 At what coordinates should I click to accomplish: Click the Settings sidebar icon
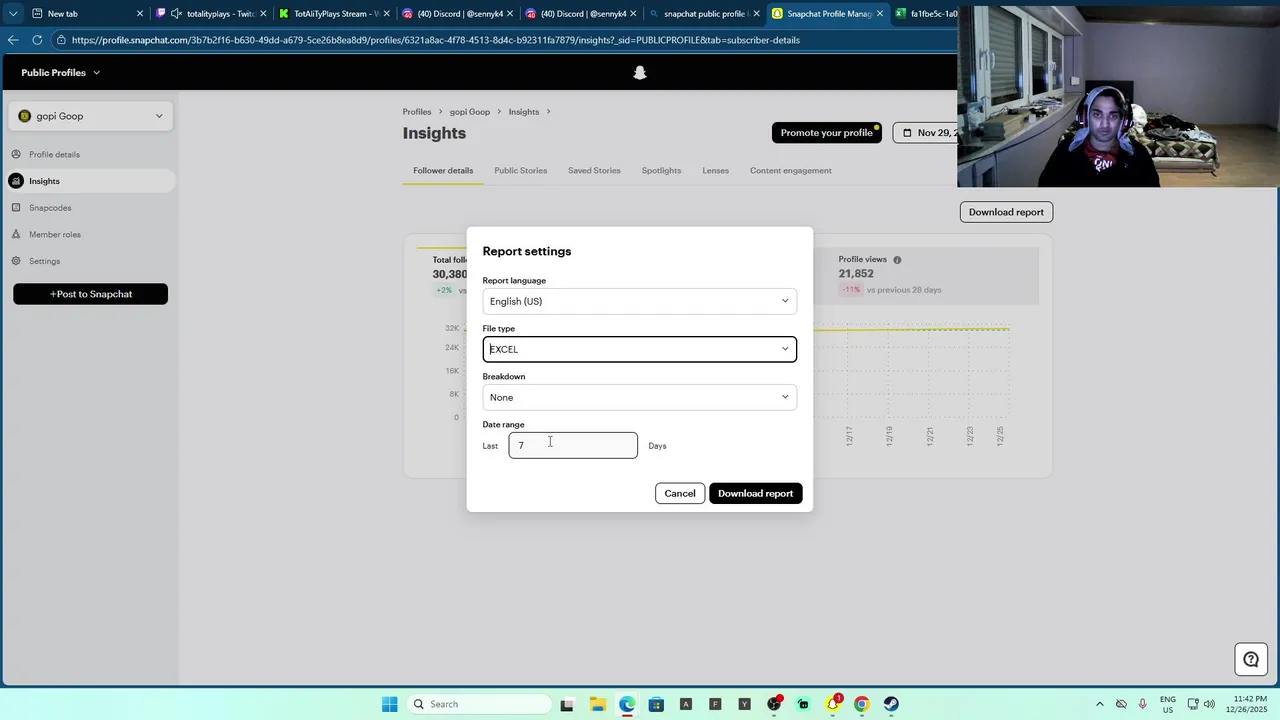(x=16, y=261)
